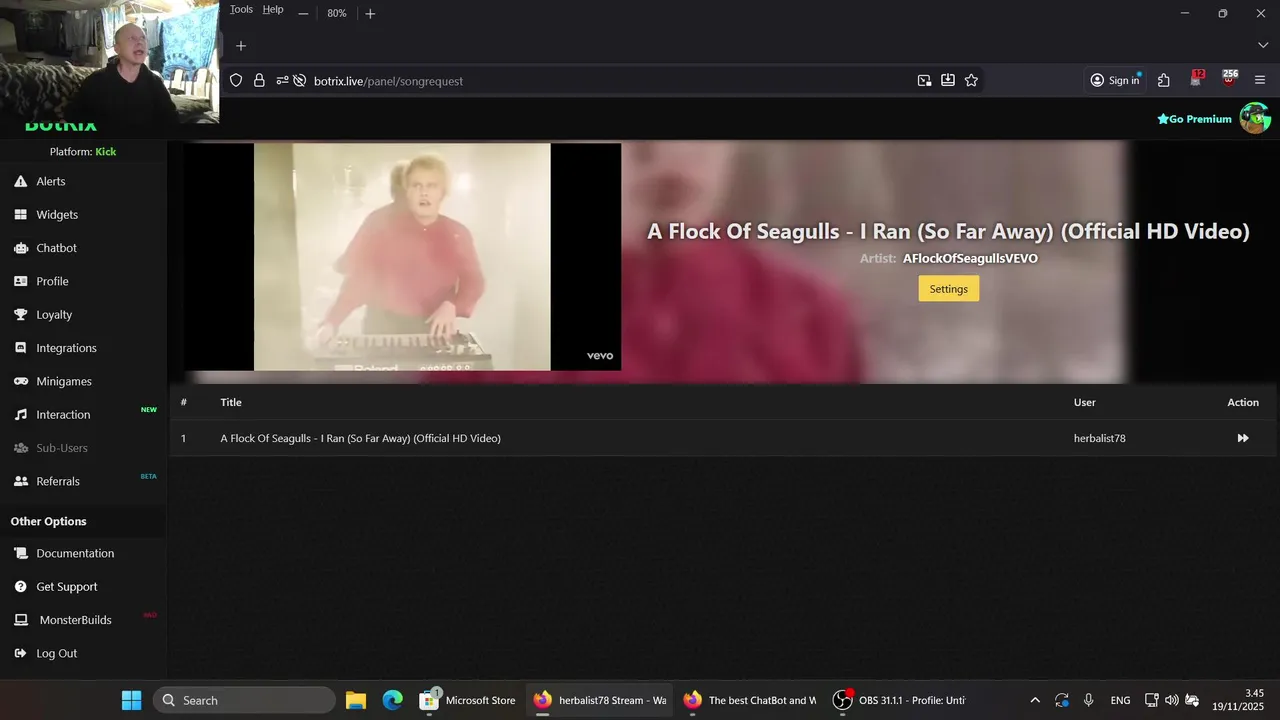Viewport: 1280px width, 720px height.
Task: Bookmark this page with the star icon
Action: [971, 81]
